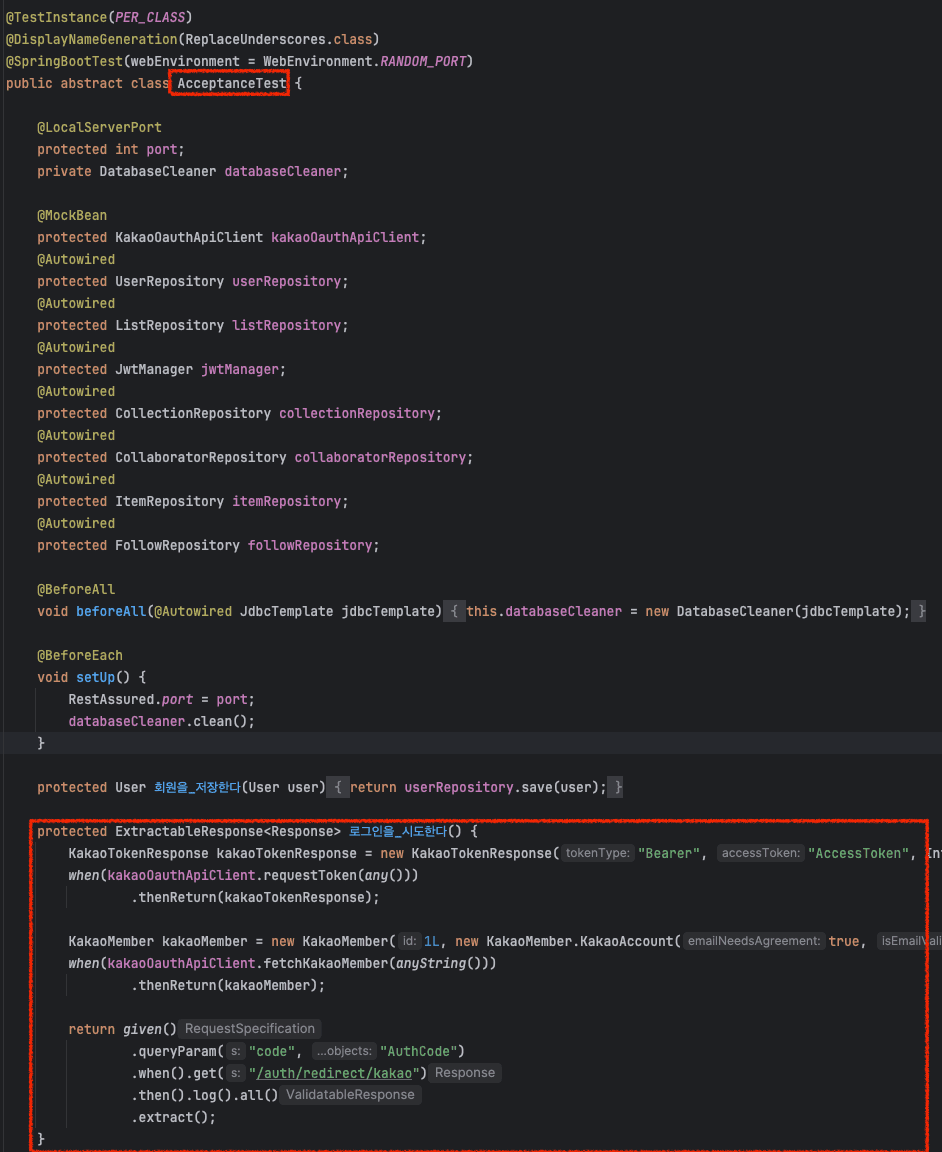This screenshot has height=1152, width=942.
Task: Click the @BeforeAll annotation
Action: pyautogui.click(x=76, y=589)
